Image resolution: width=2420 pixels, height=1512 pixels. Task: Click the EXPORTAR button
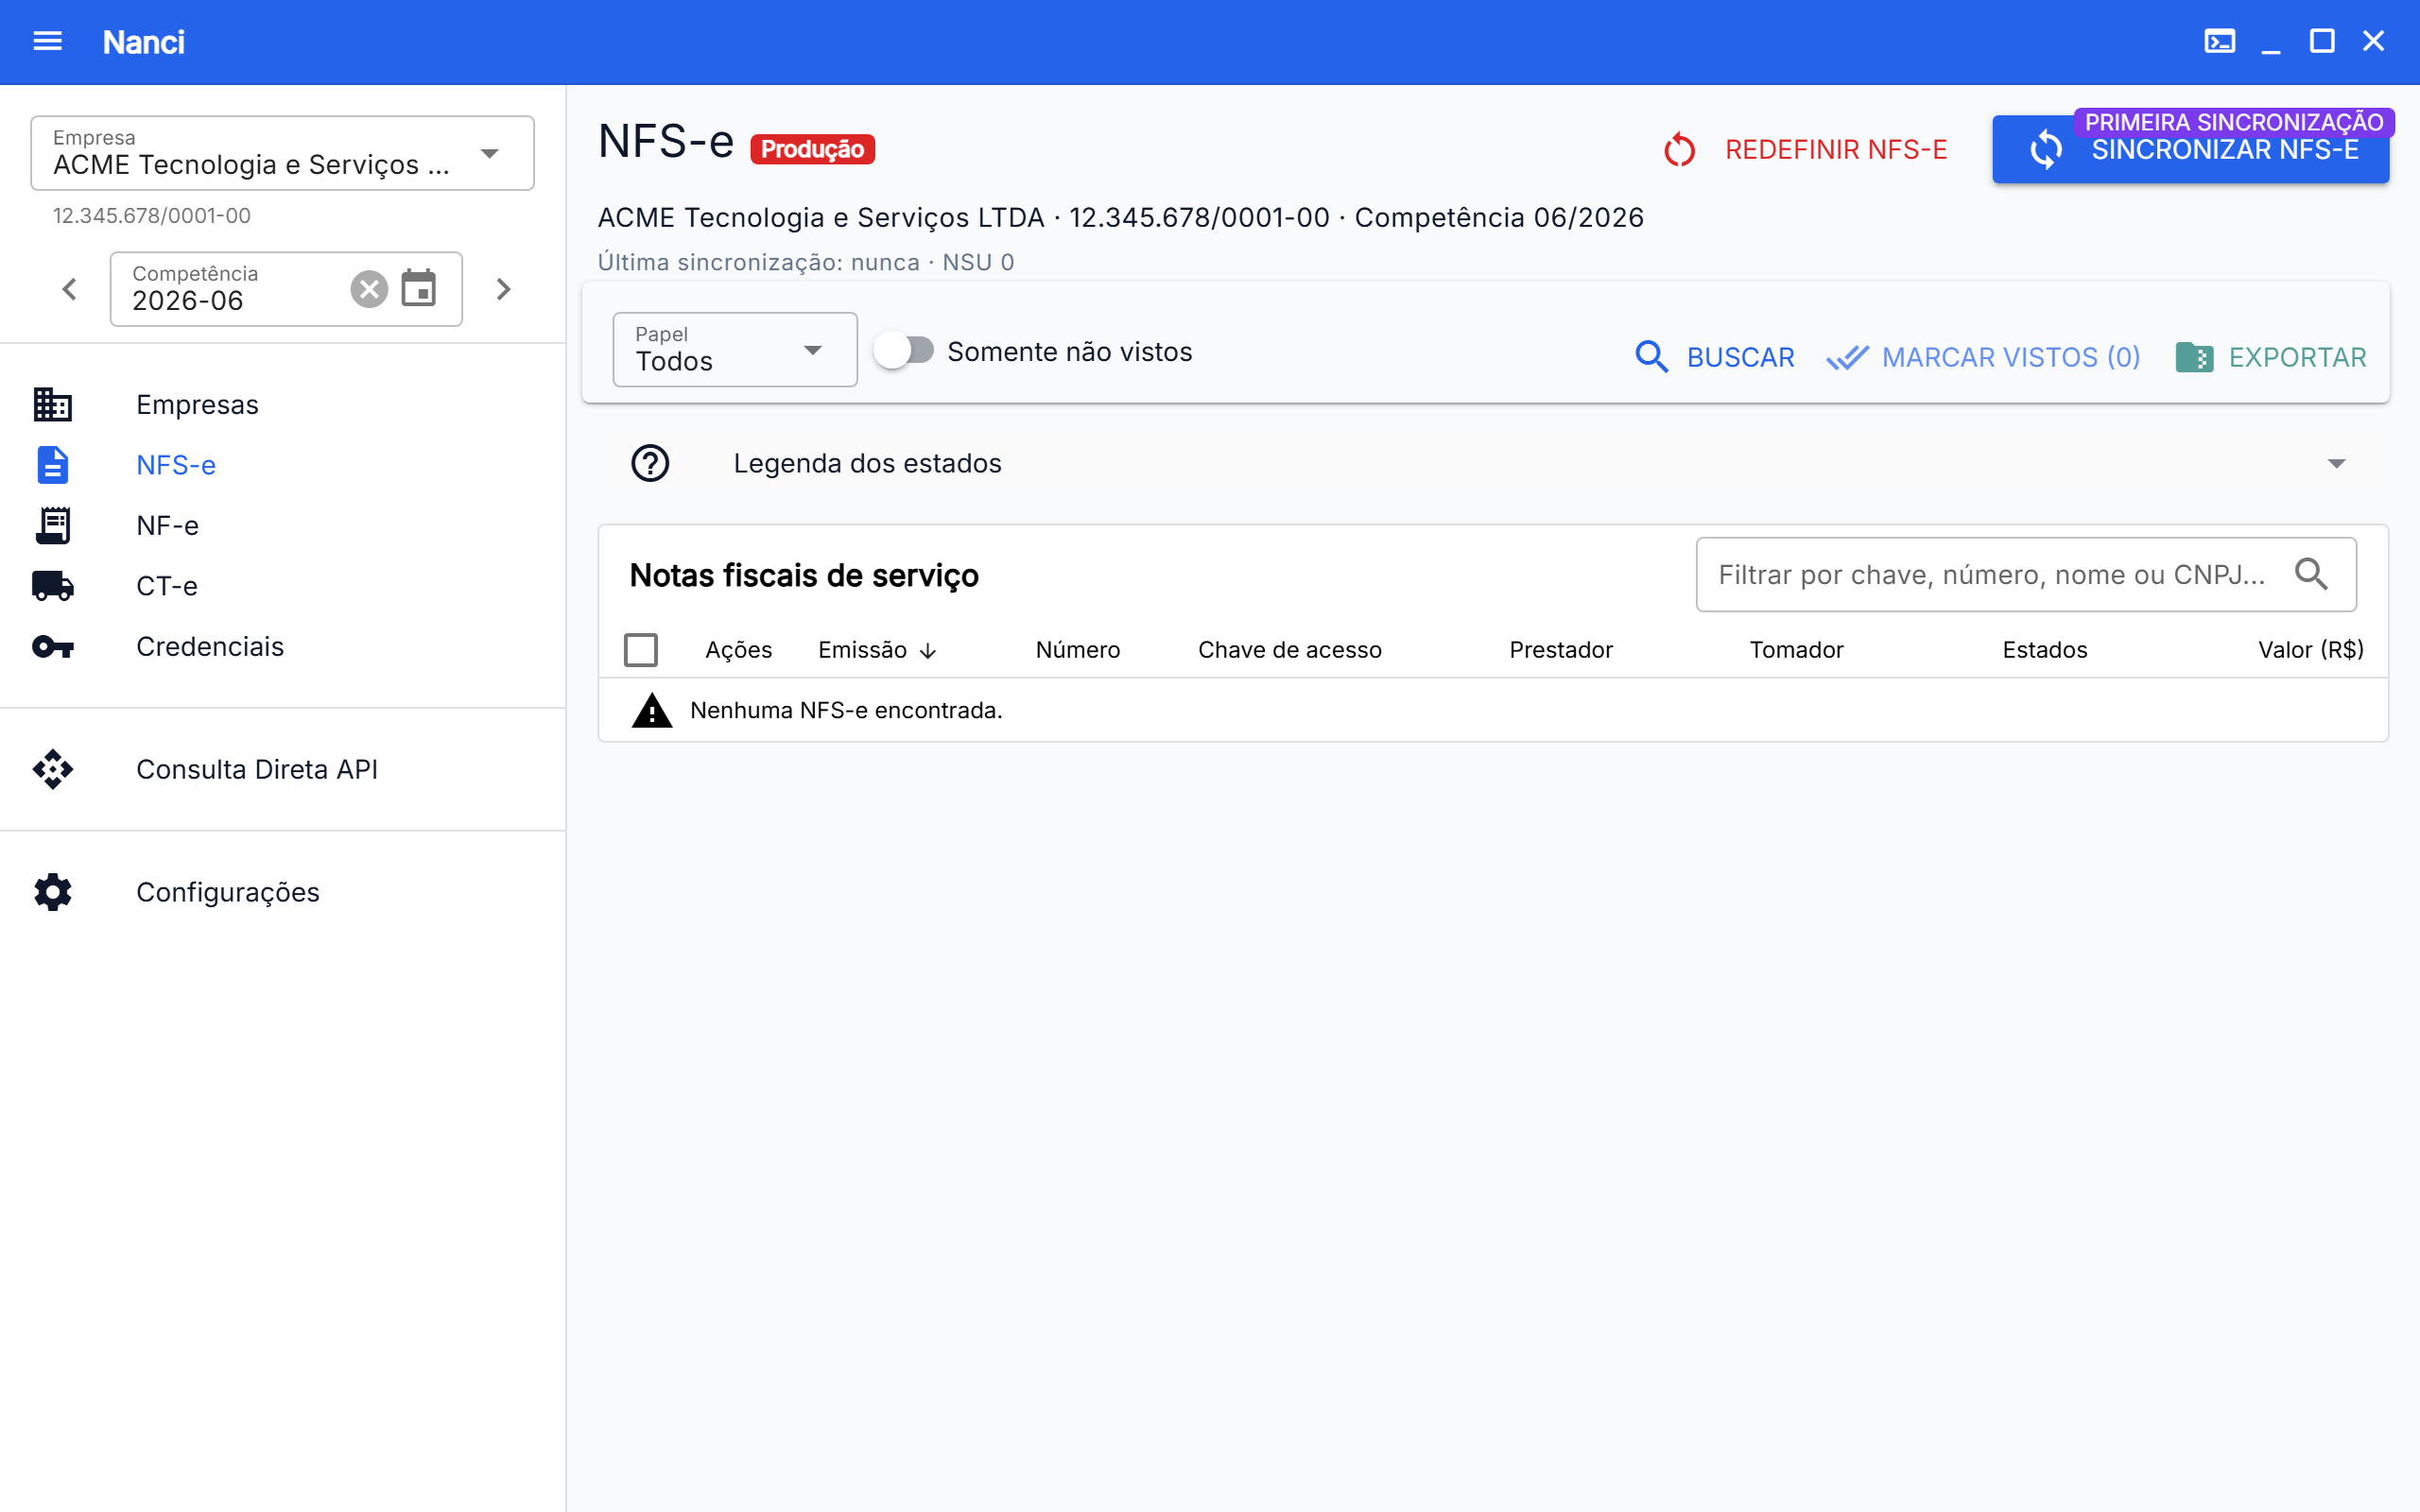tap(2270, 357)
